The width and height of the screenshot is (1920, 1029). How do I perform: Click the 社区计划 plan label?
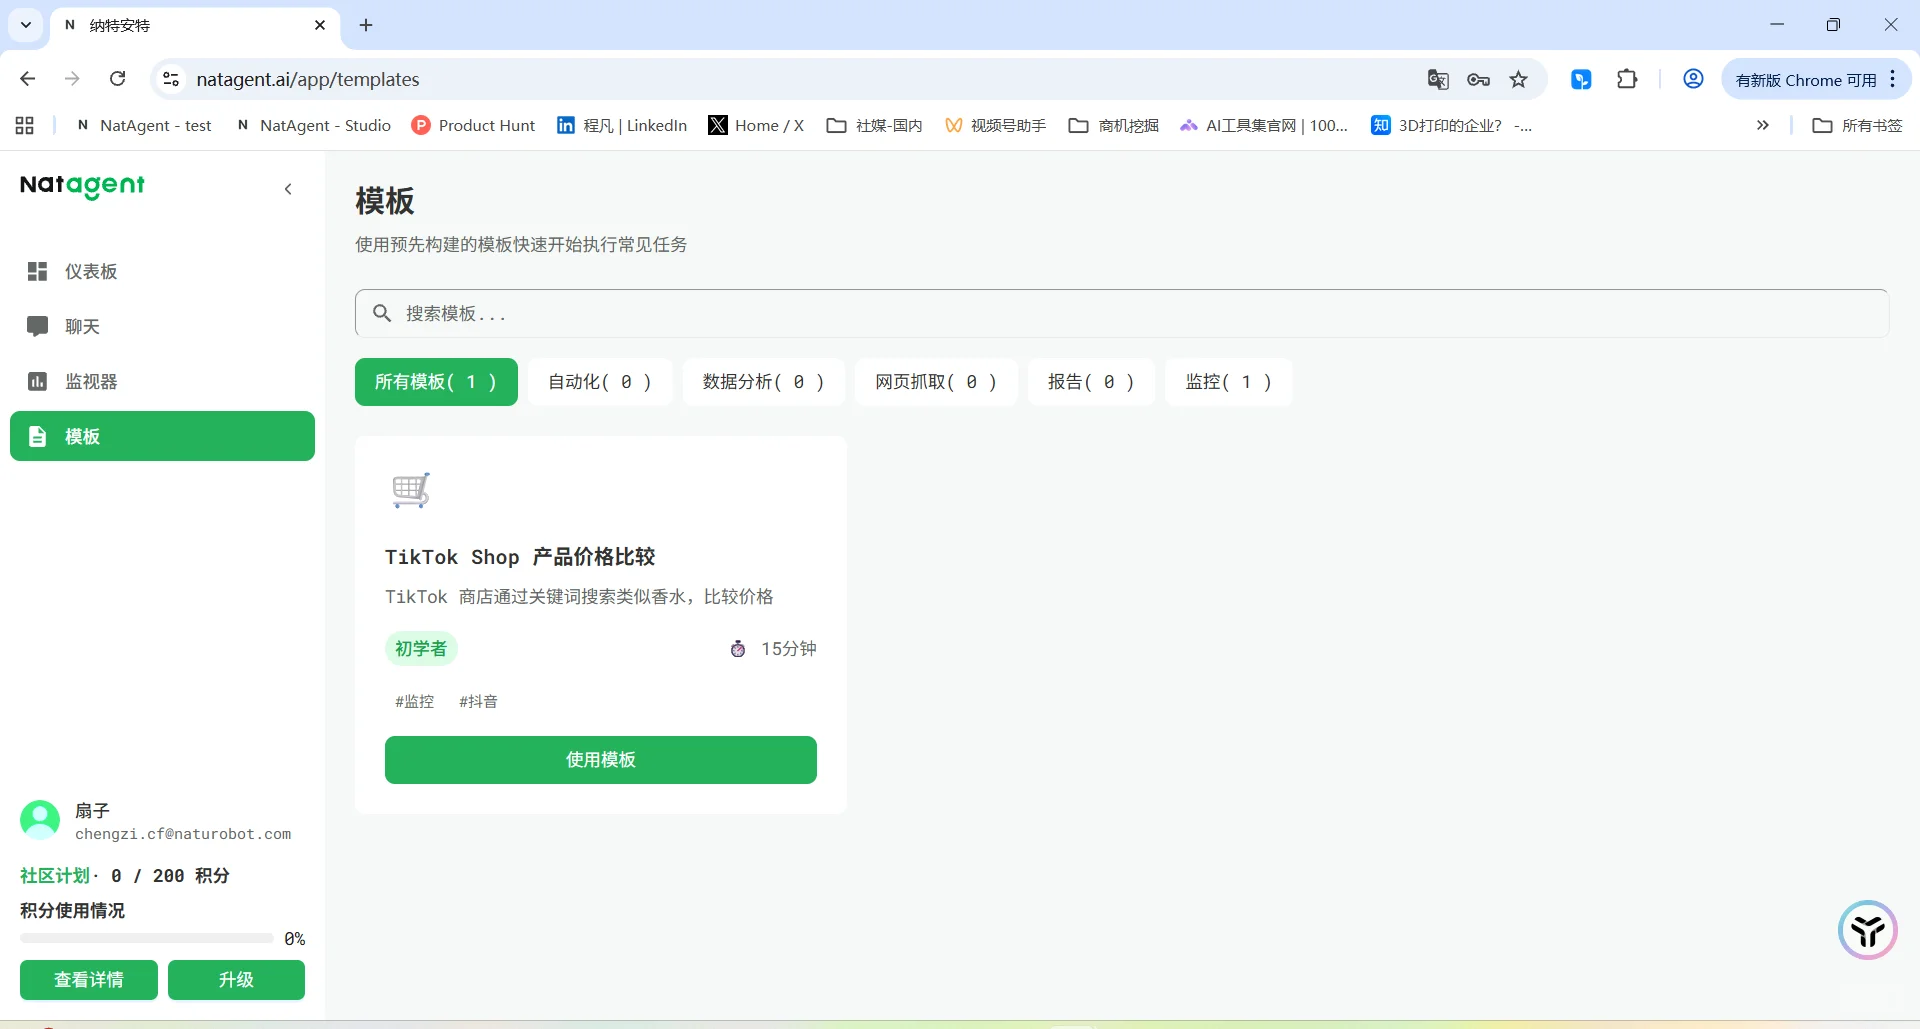[x=55, y=876]
